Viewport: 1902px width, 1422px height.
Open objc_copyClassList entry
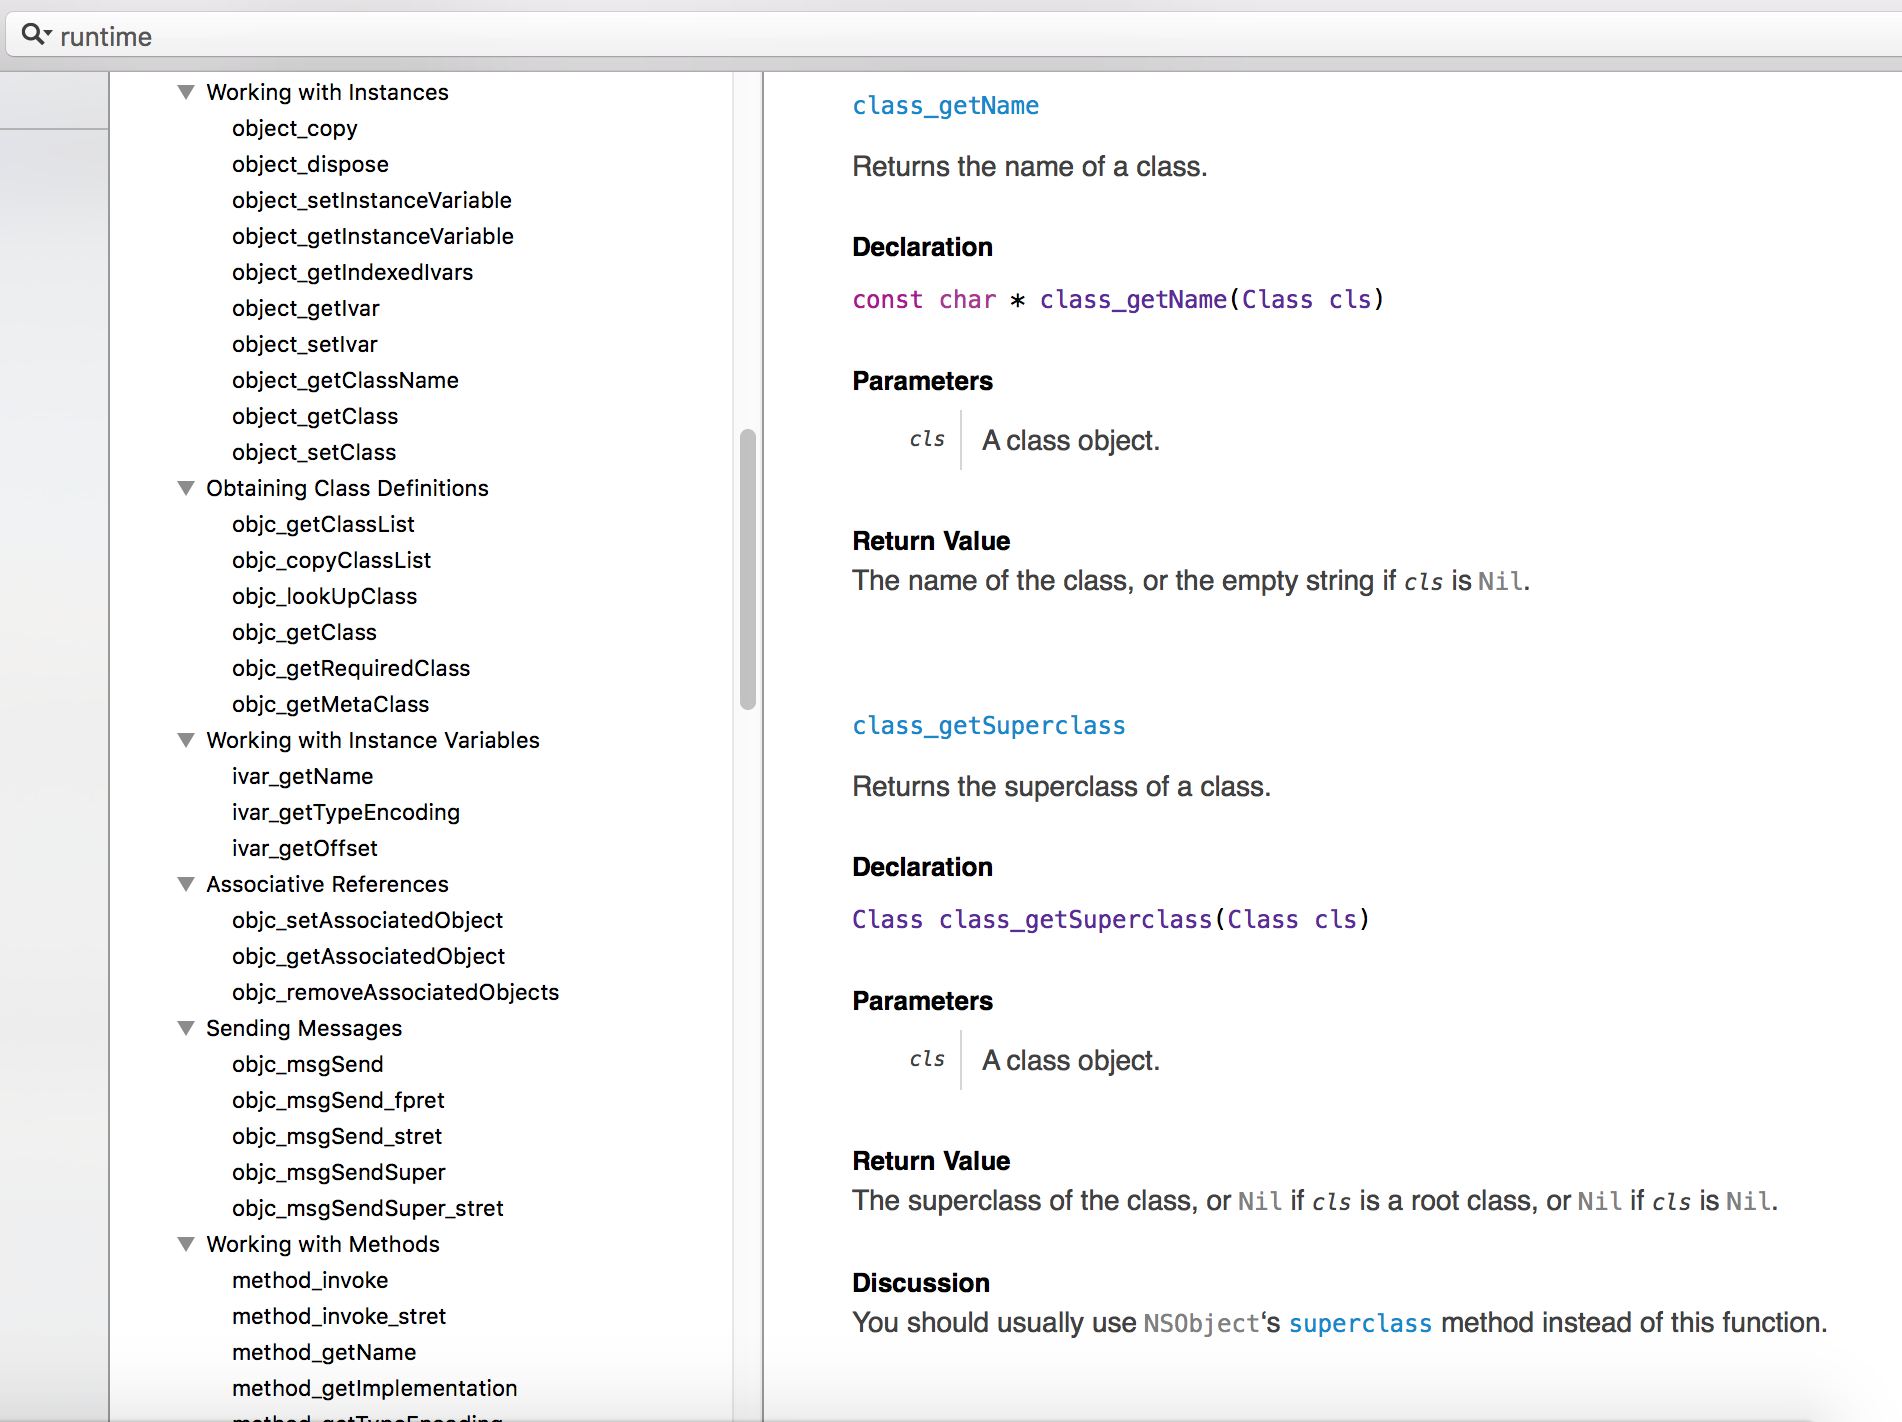(x=331, y=561)
